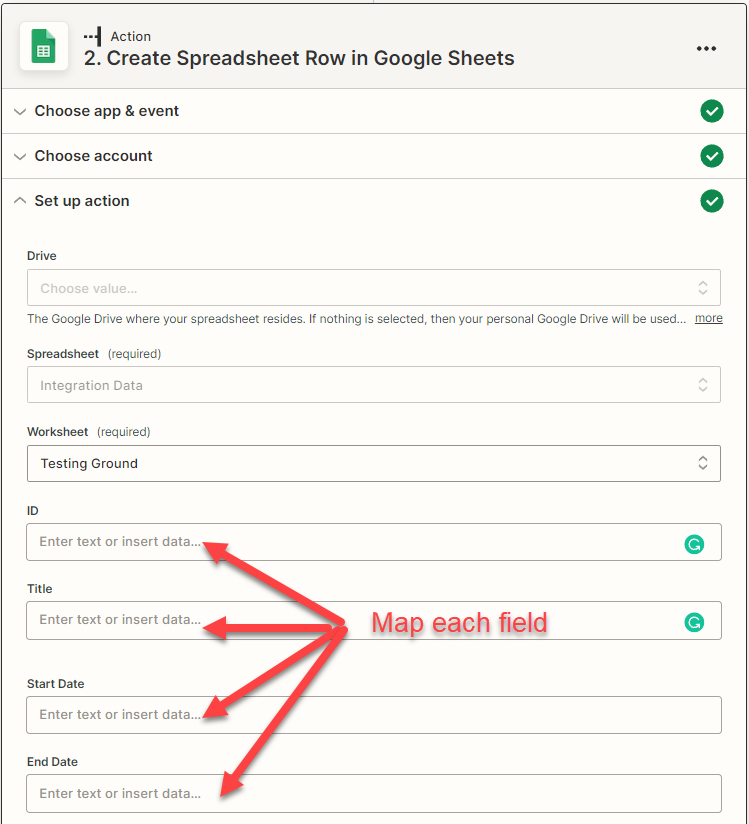Click green checkmark for Choose account
Image resolution: width=749 pixels, height=824 pixels.
pos(712,156)
